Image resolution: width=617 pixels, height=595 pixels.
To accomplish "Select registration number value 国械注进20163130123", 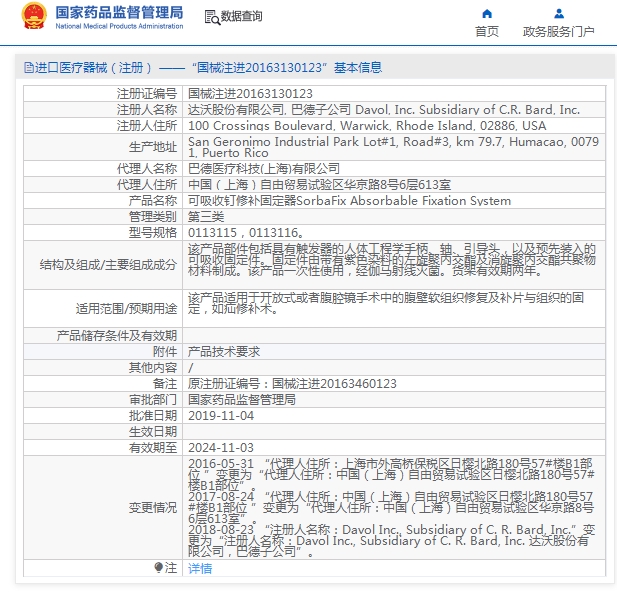I will coord(250,94).
